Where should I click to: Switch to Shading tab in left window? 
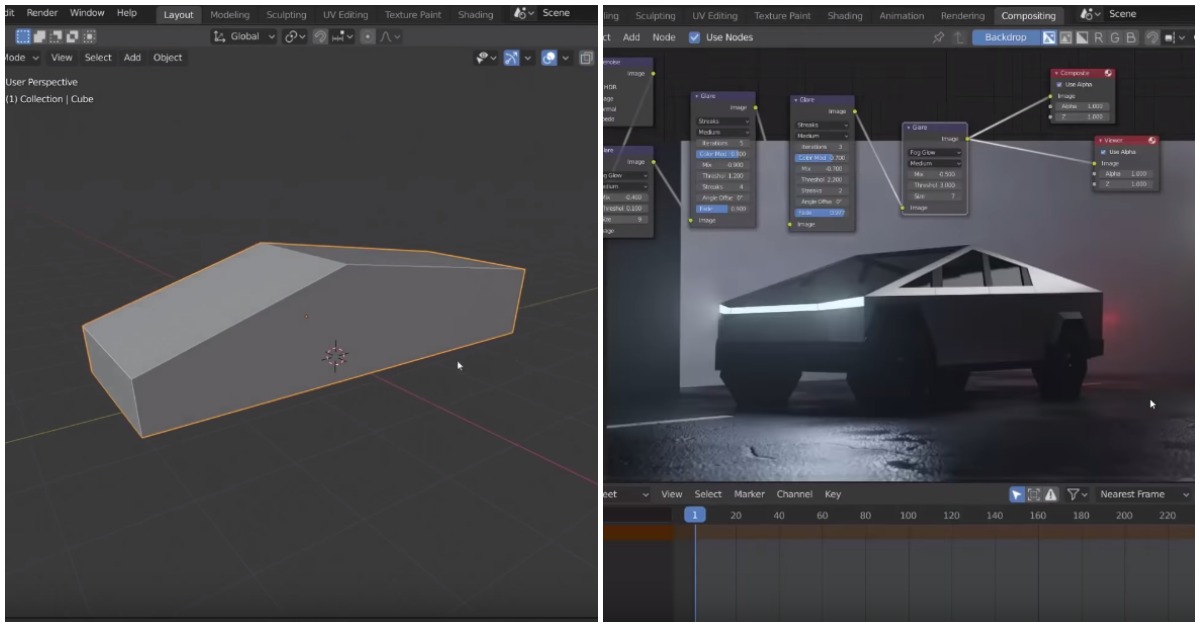tap(475, 15)
